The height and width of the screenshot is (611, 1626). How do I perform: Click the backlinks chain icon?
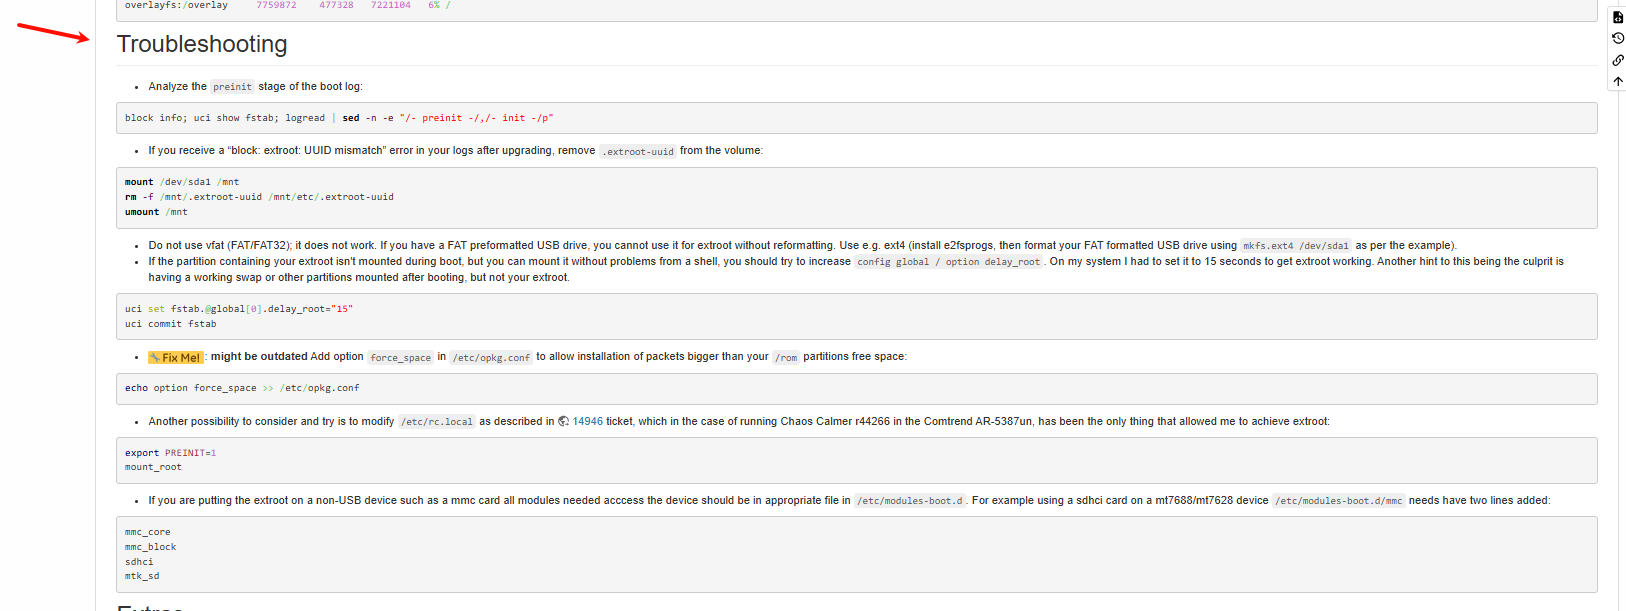pyautogui.click(x=1617, y=60)
